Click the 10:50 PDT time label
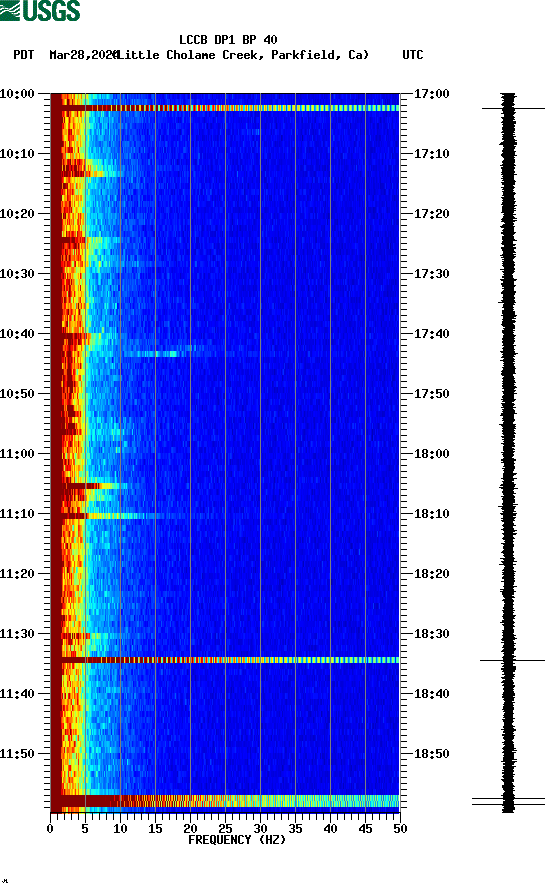 [17, 394]
